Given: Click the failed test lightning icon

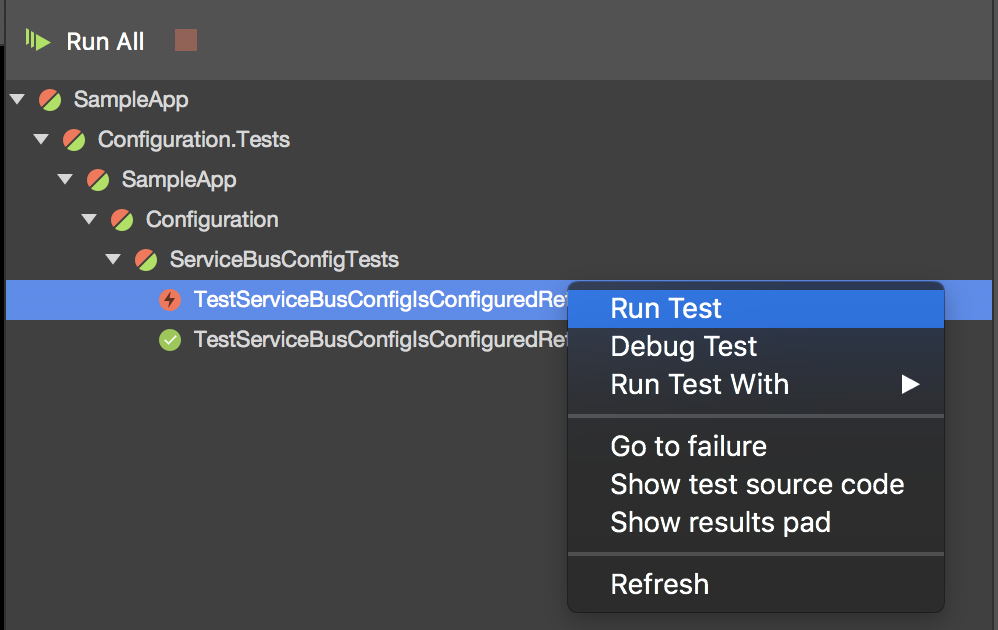Looking at the screenshot, I should pos(170,300).
